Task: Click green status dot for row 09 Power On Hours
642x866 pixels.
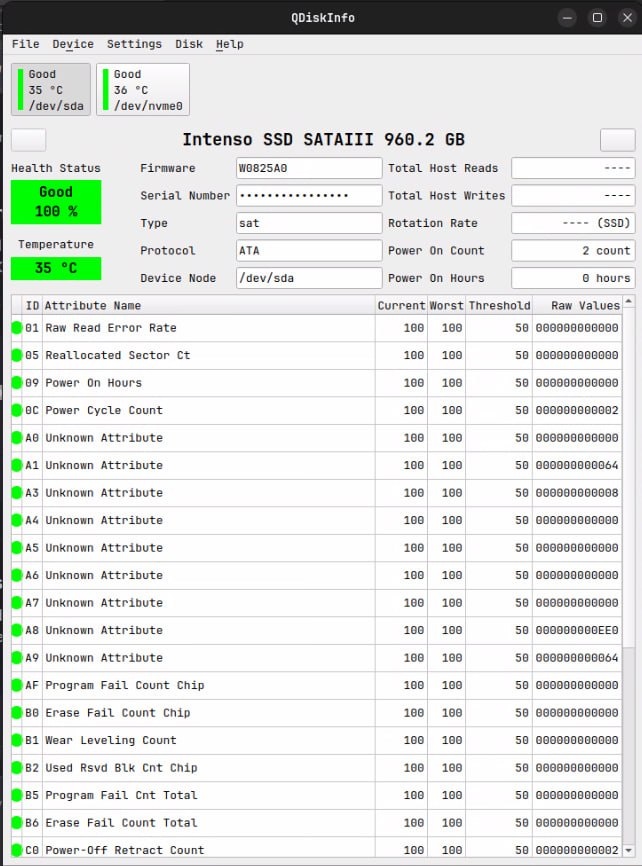Action: point(17,383)
